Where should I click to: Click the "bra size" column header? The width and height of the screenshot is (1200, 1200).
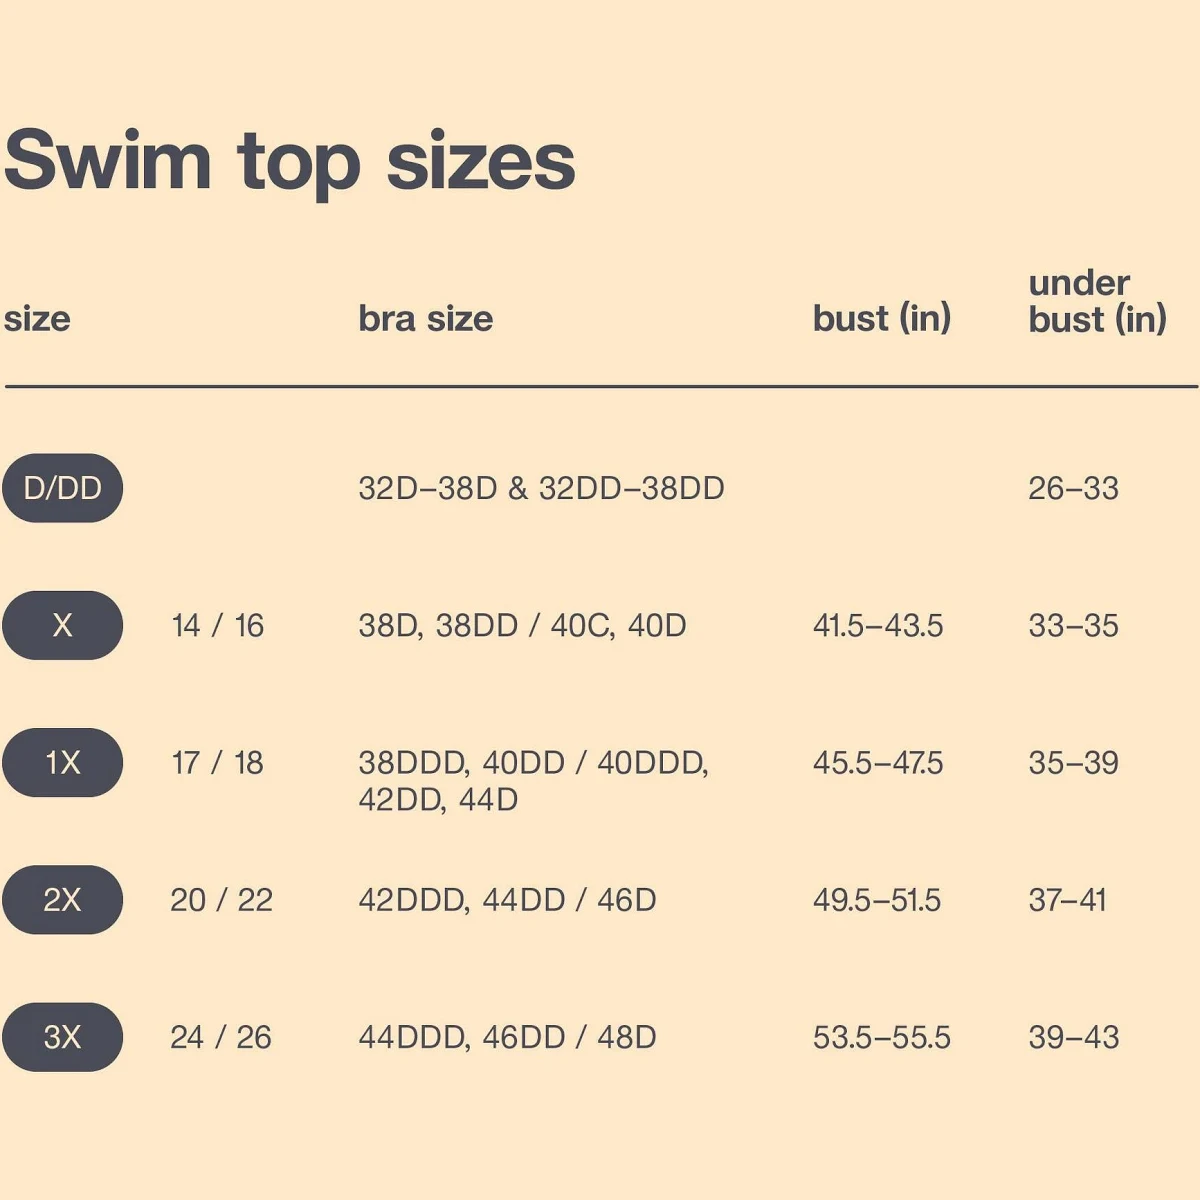coord(425,319)
